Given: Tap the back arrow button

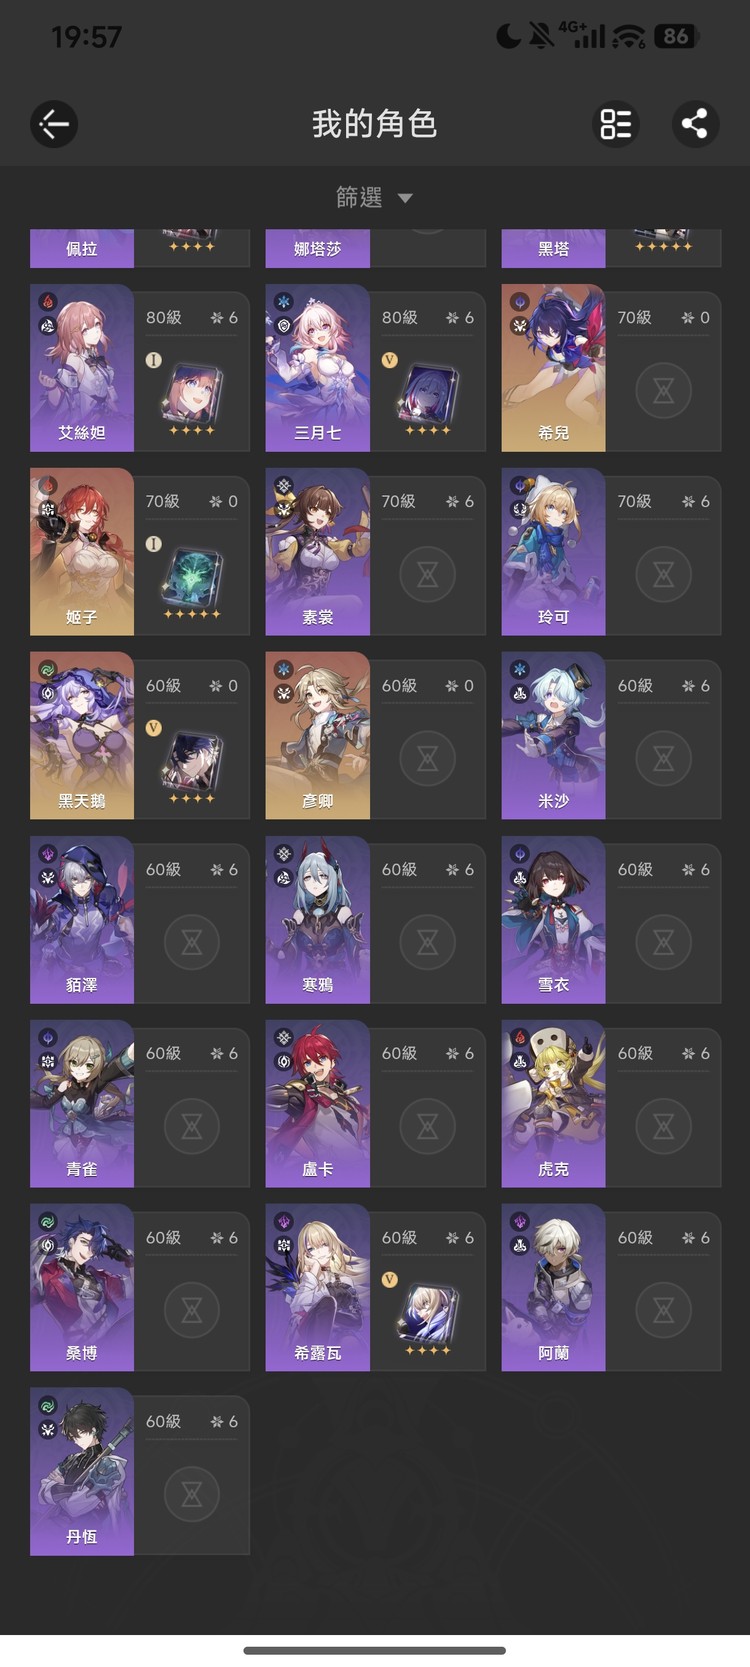Looking at the screenshot, I should click(x=54, y=124).
